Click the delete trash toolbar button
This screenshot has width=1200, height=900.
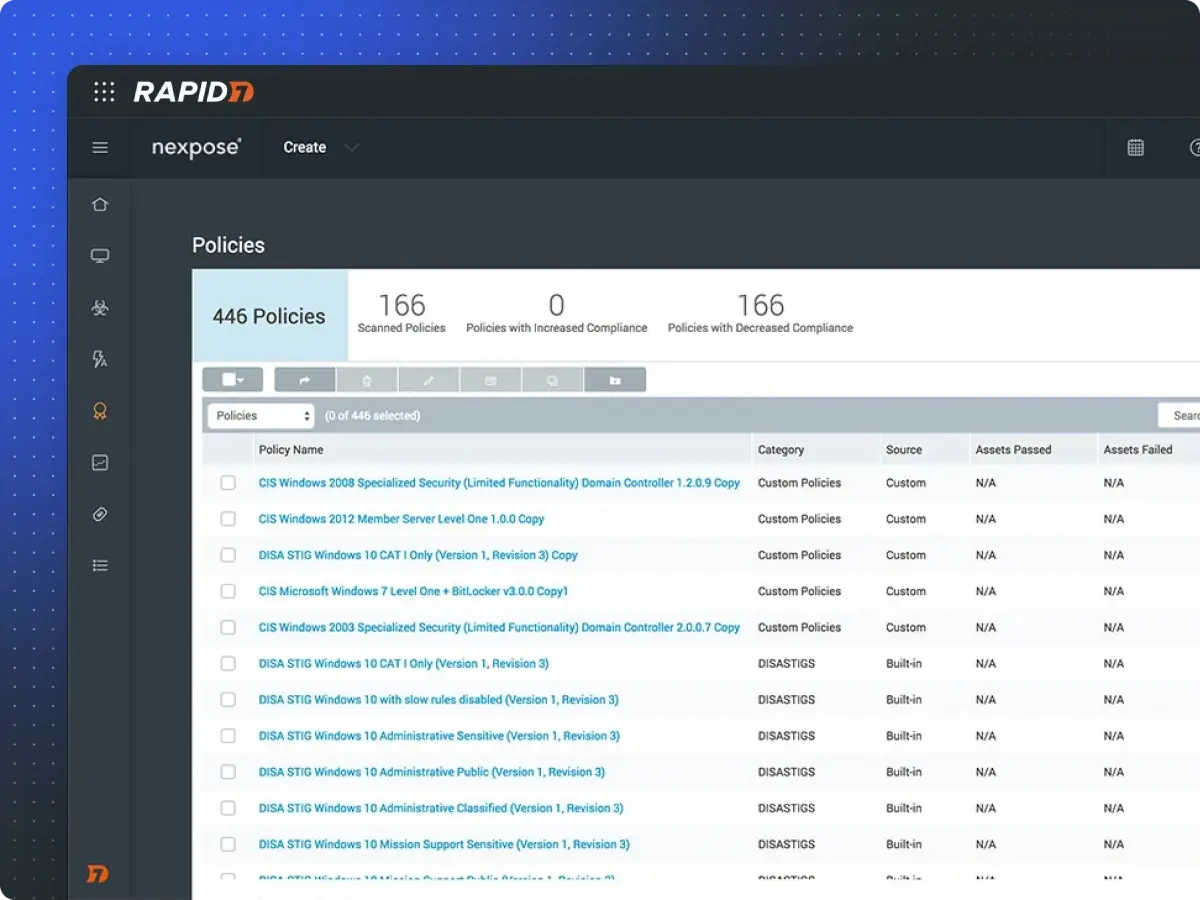(367, 380)
